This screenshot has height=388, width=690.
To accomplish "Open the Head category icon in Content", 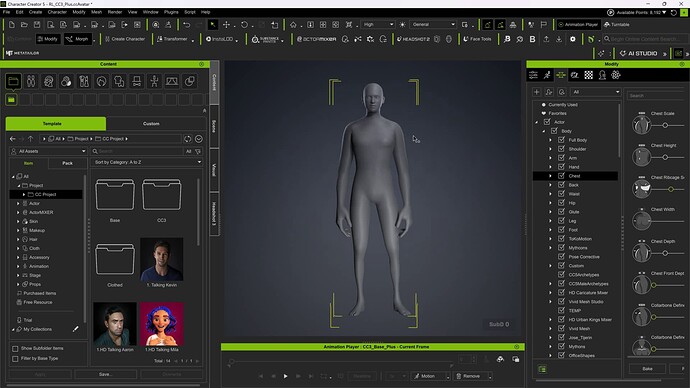I will [x=48, y=81].
